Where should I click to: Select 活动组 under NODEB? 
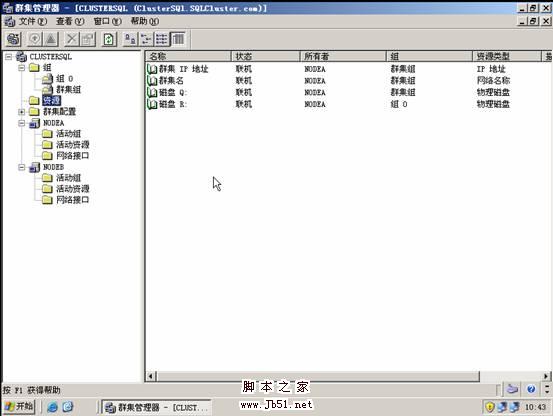[x=69, y=178]
